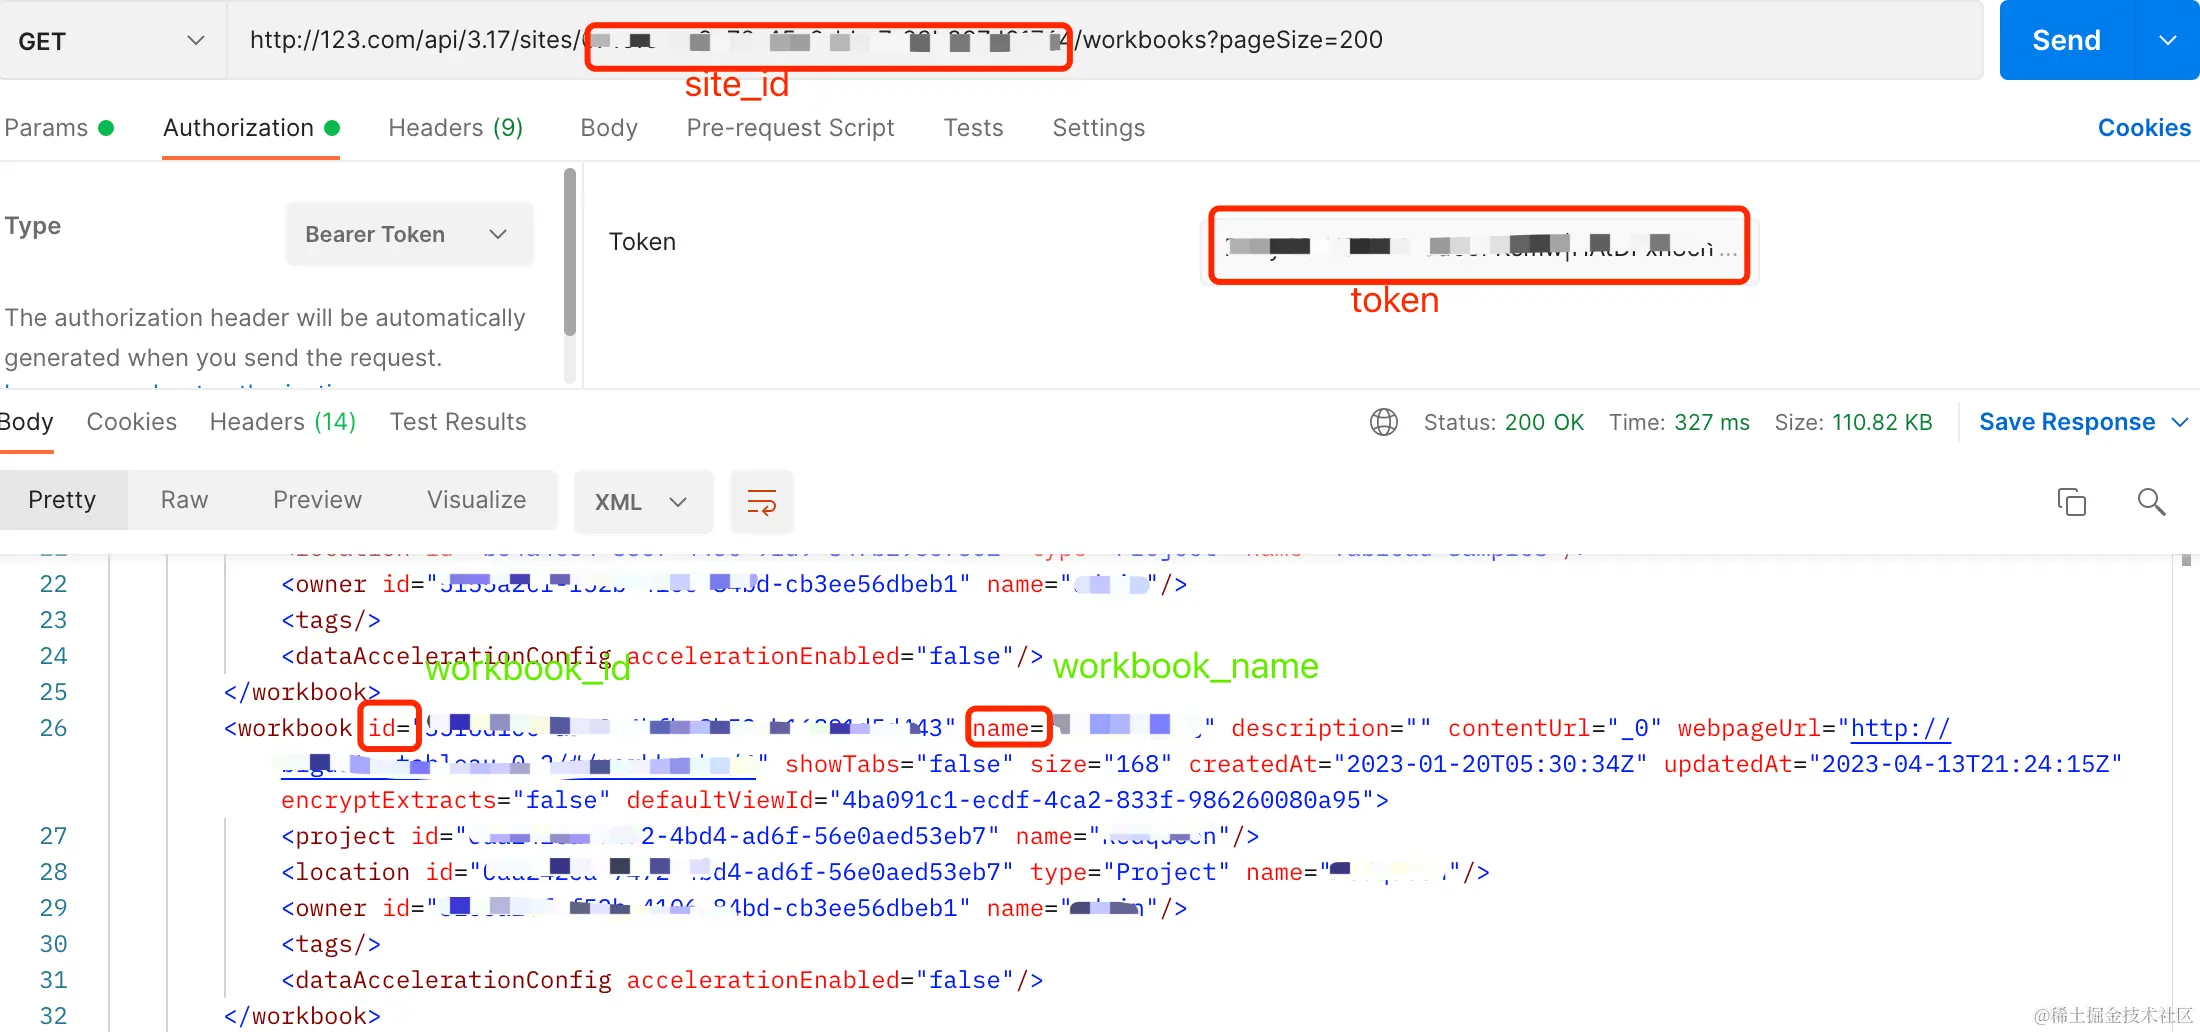The width and height of the screenshot is (2200, 1032).
Task: Click the <tags/> element on line 23
Action: (x=331, y=620)
